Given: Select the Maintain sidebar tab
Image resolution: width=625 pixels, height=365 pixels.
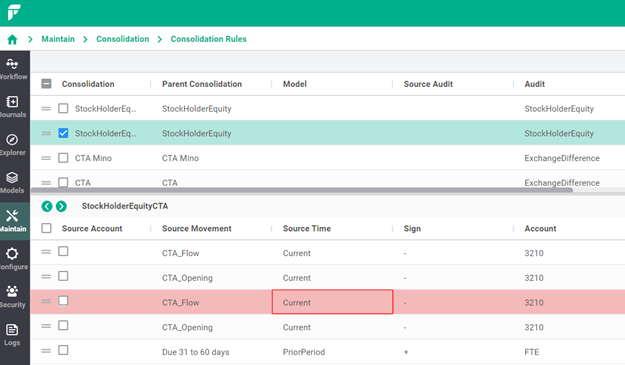Looking at the screenshot, I should pyautogui.click(x=15, y=221).
